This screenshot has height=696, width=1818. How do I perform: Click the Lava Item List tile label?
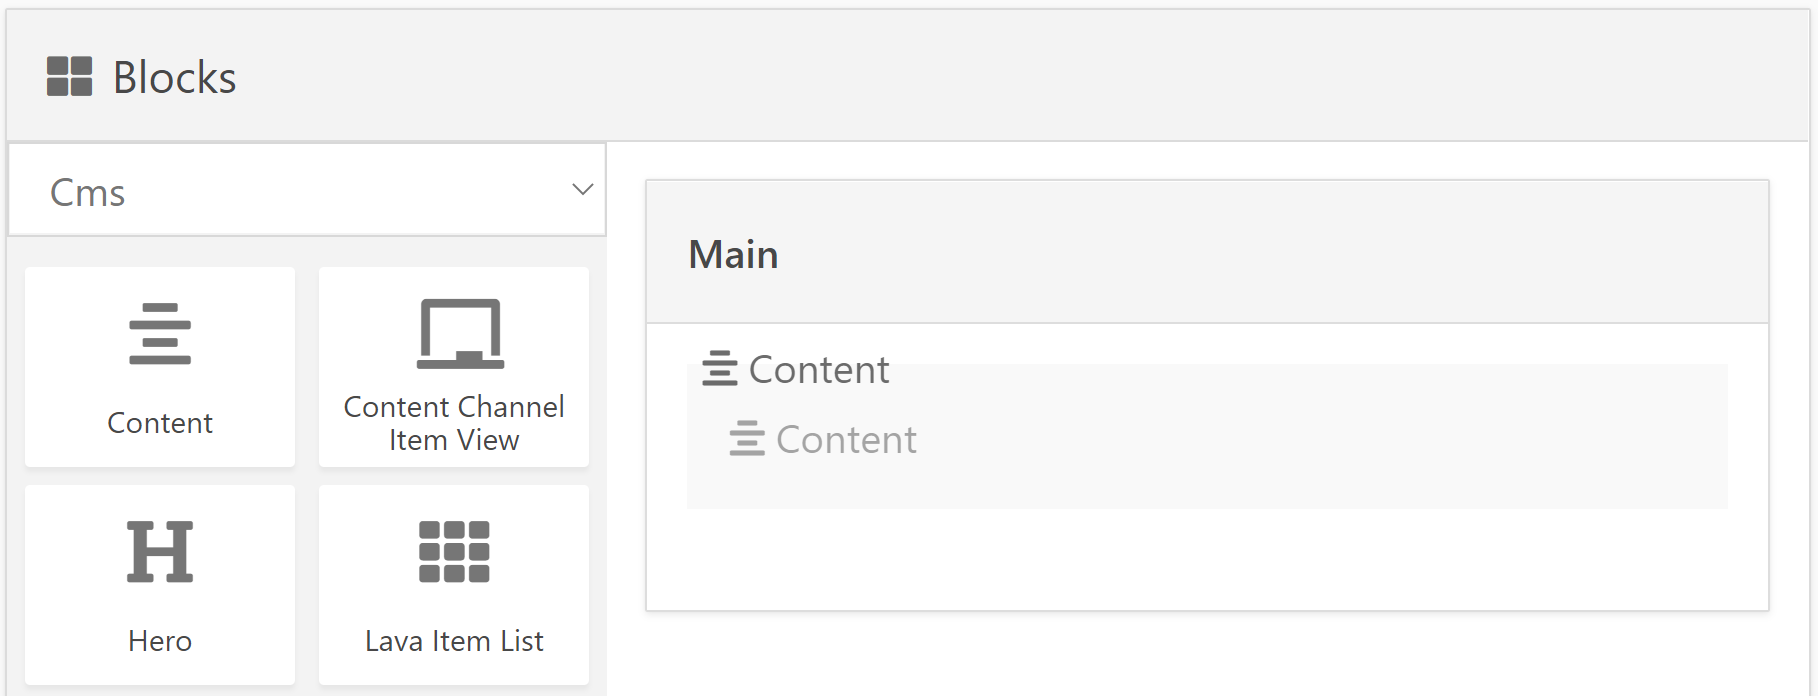[454, 641]
